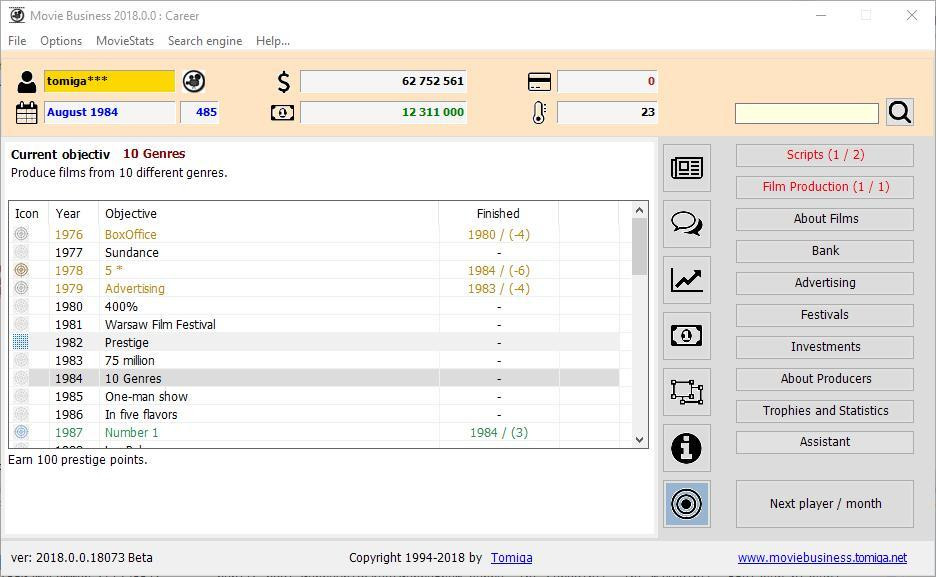The height and width of the screenshot is (577, 936).
Task: Go to the Bank
Action: click(824, 251)
